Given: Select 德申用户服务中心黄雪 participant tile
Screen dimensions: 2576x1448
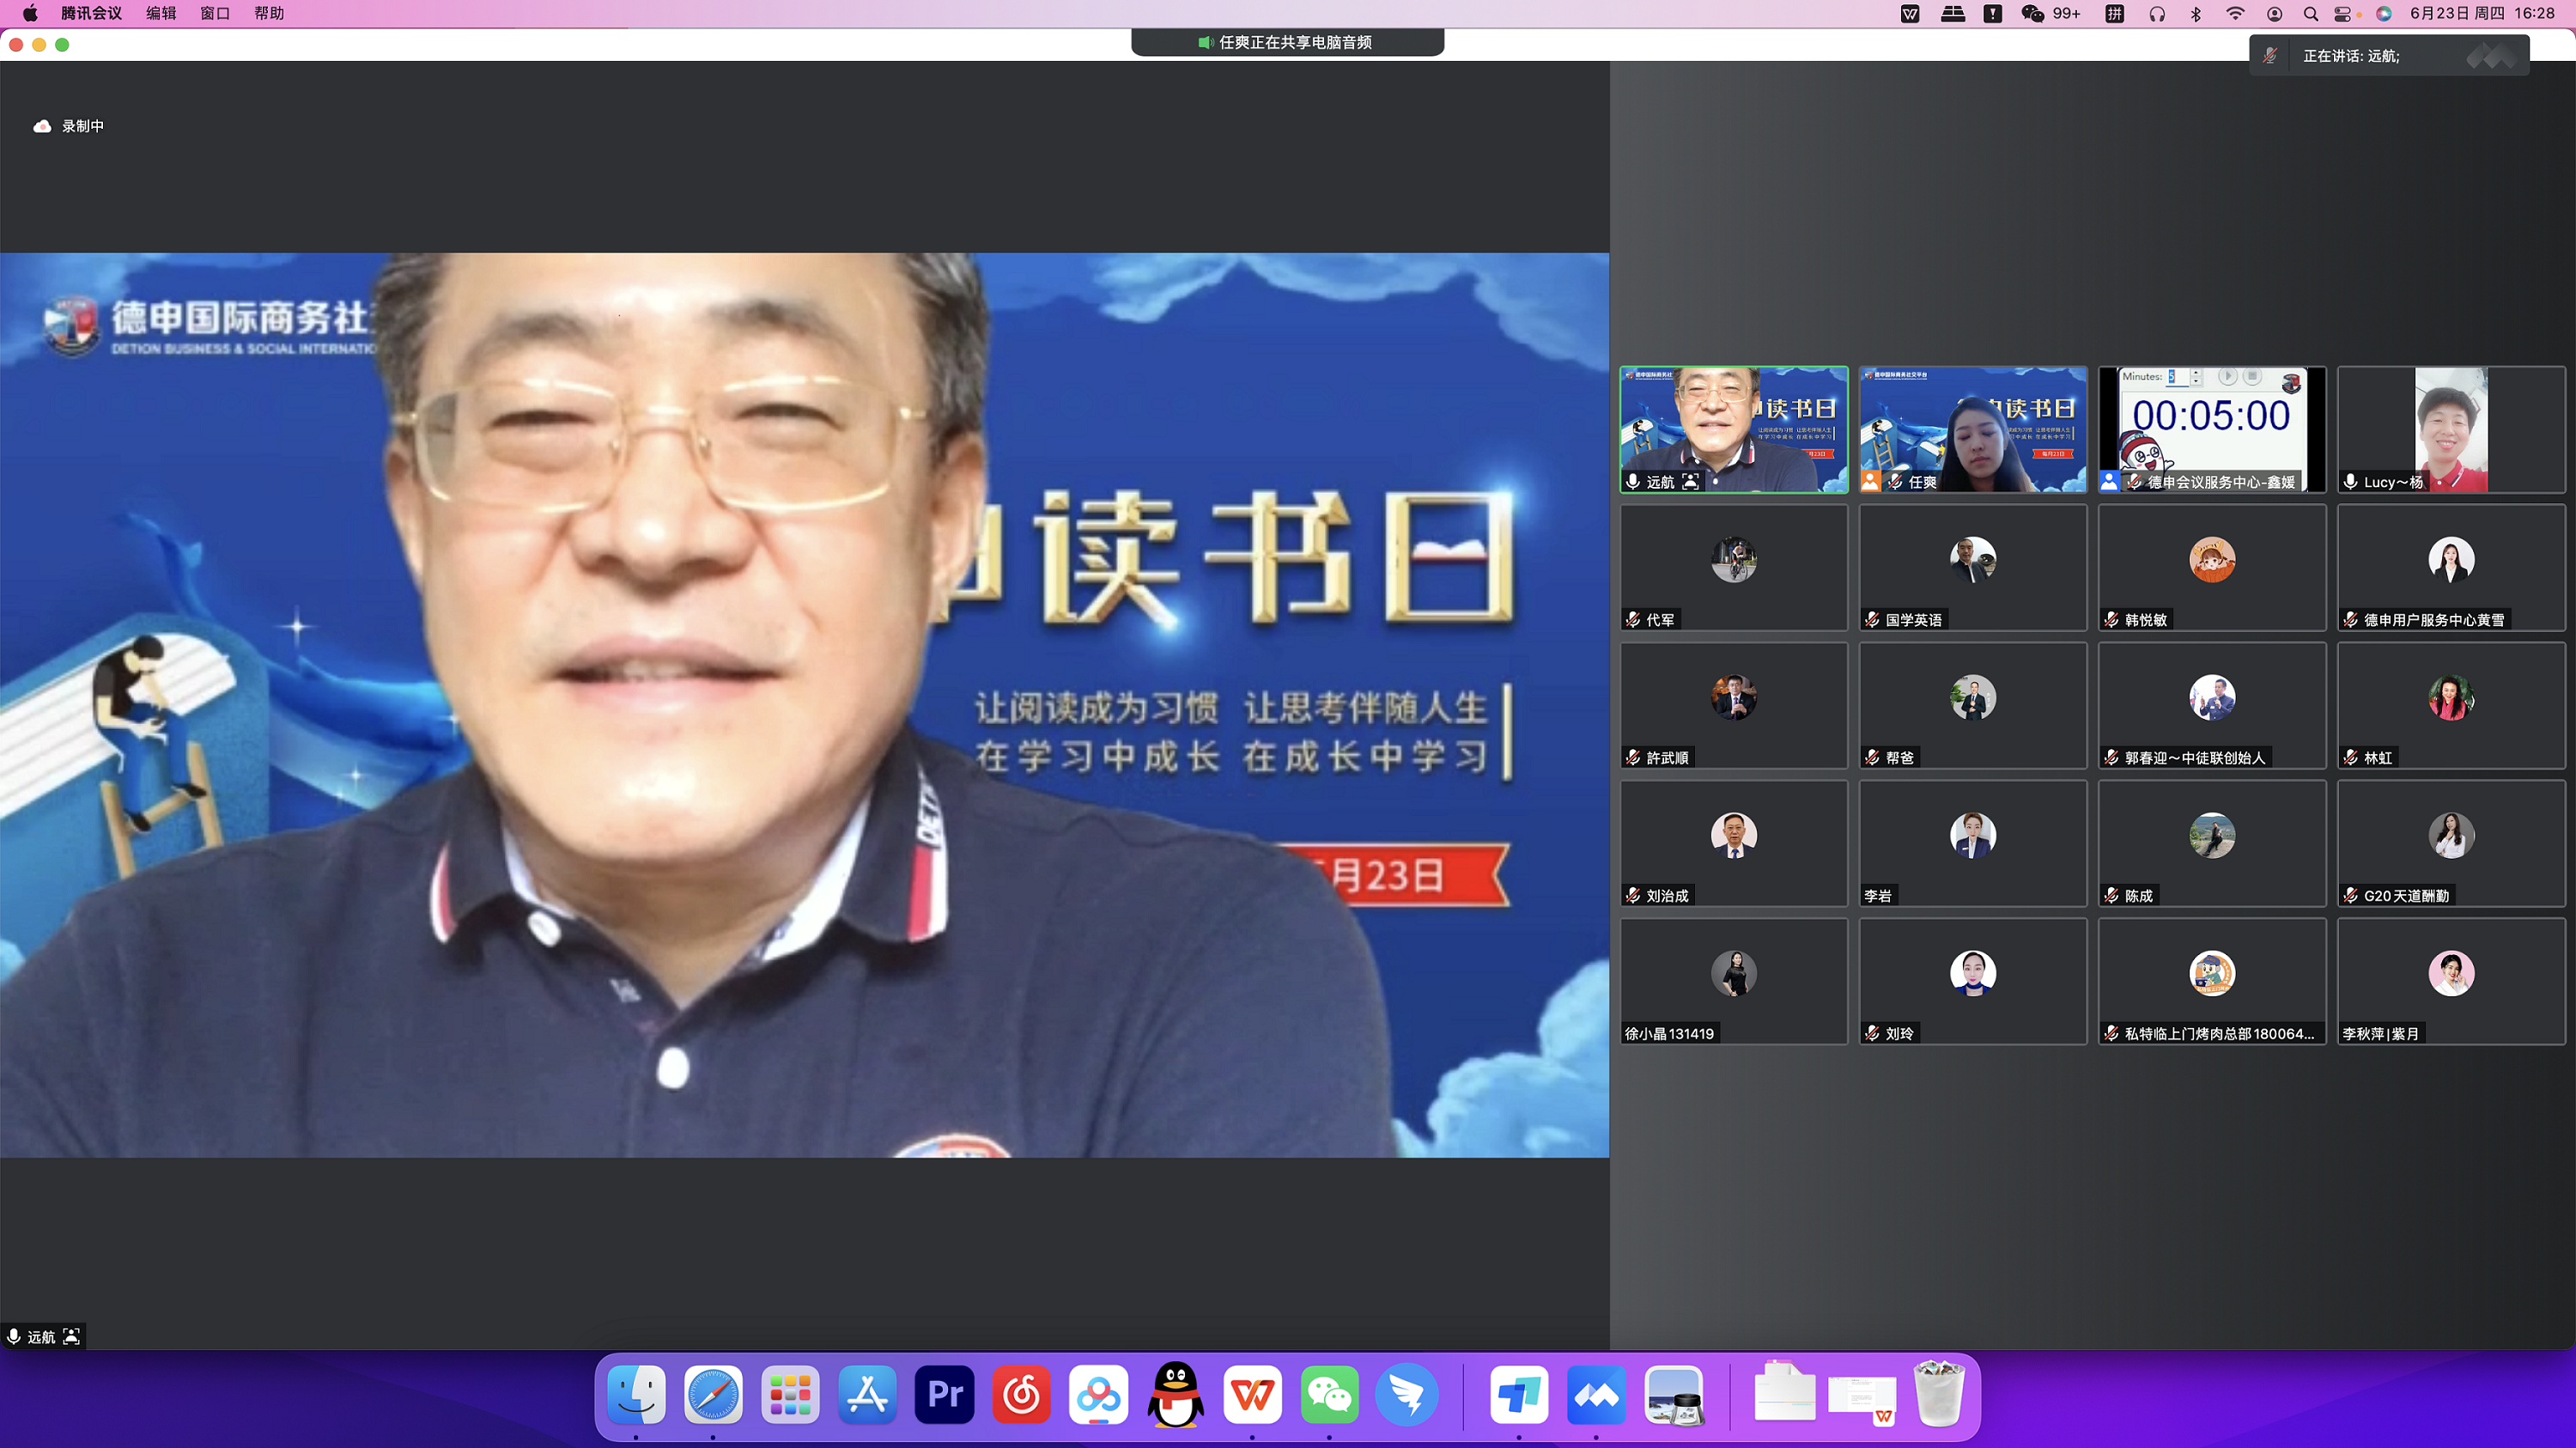Looking at the screenshot, I should tap(2451, 567).
